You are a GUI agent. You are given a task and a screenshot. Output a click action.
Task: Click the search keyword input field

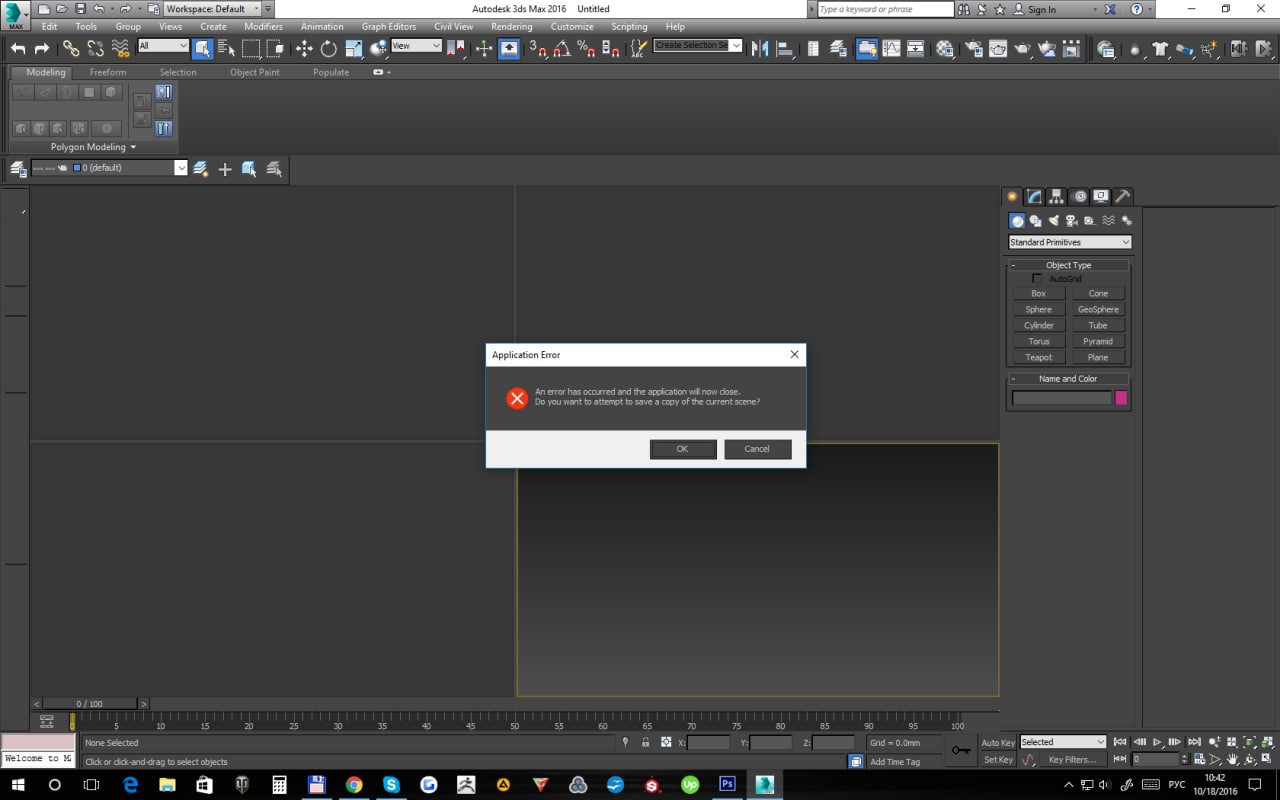click(x=885, y=9)
